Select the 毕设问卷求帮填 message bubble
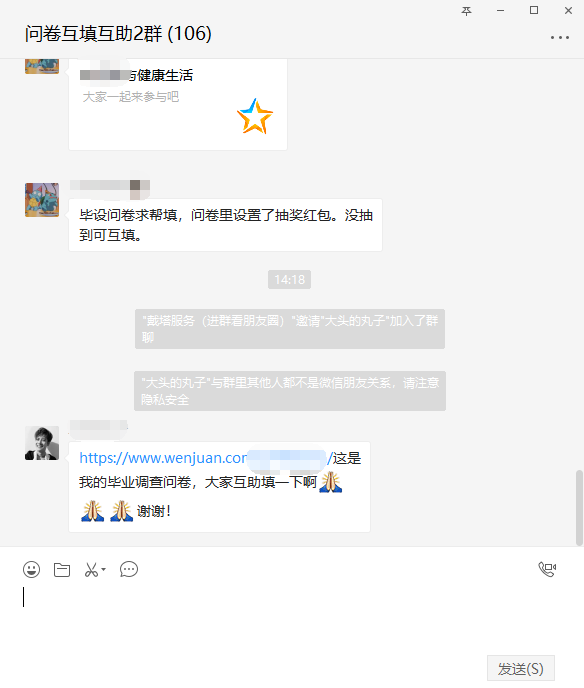The width and height of the screenshot is (584, 688). 226,225
